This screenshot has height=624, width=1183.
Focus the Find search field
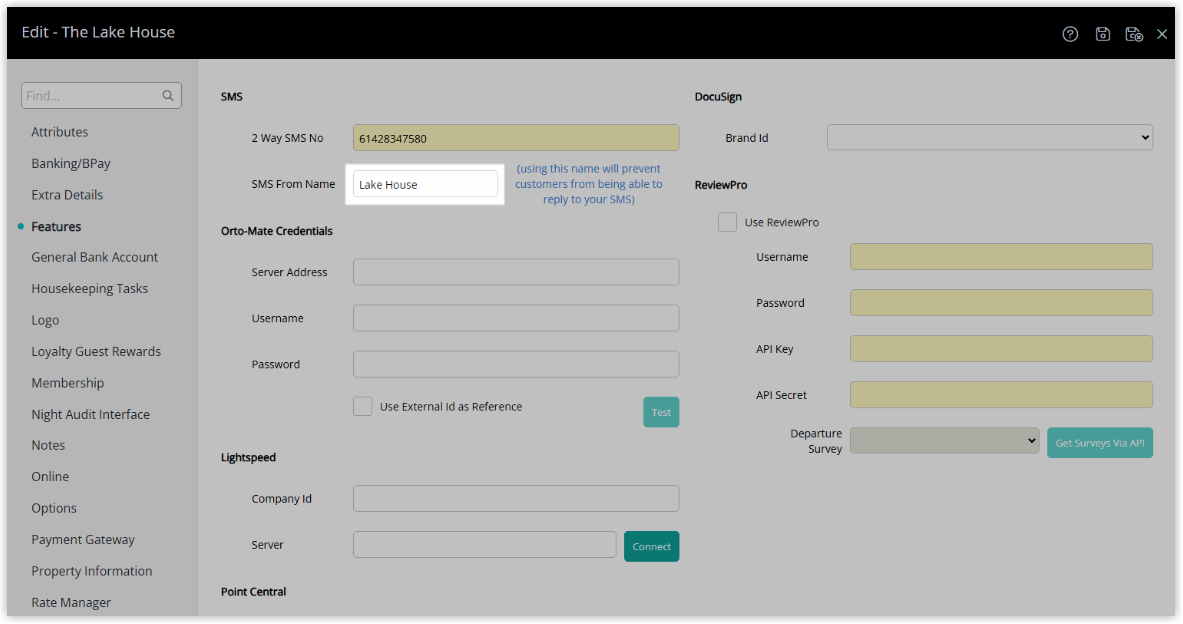pos(101,96)
